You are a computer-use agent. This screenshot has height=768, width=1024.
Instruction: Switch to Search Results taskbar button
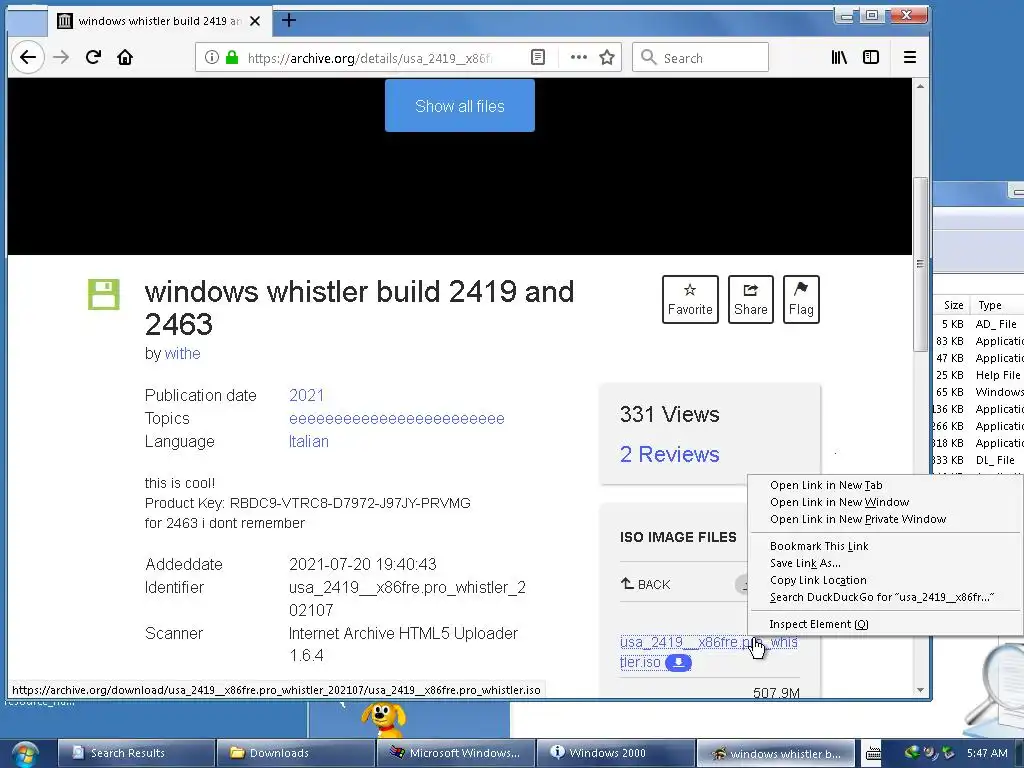click(x=136, y=753)
